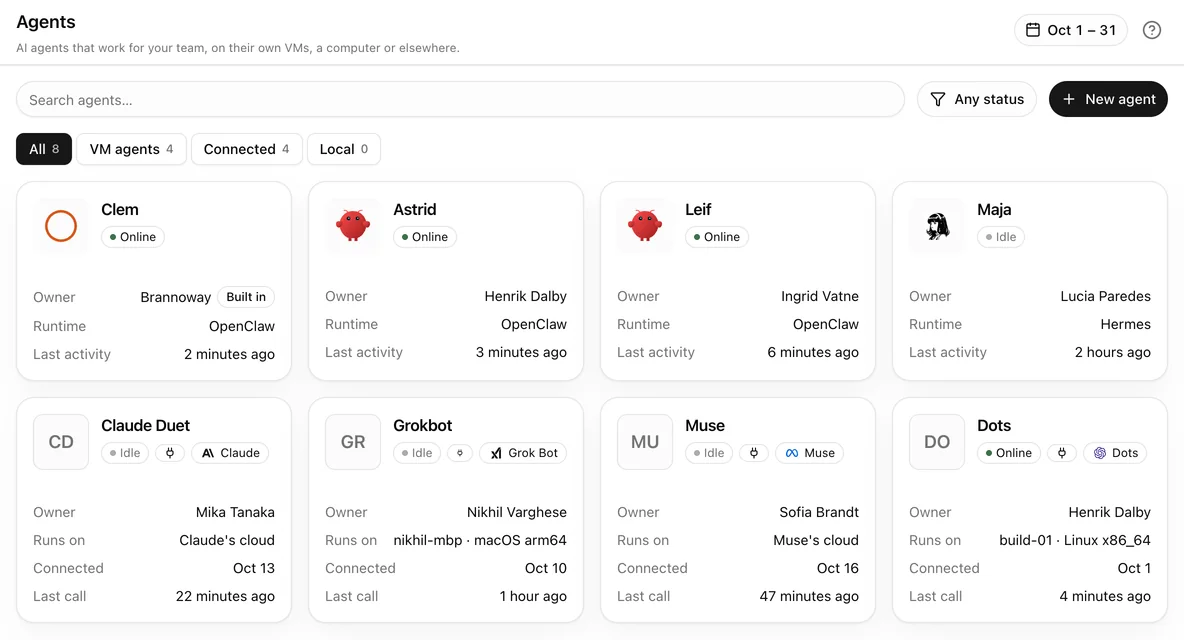Click Maja's portrait avatar
The width and height of the screenshot is (1184, 640).
(937, 226)
